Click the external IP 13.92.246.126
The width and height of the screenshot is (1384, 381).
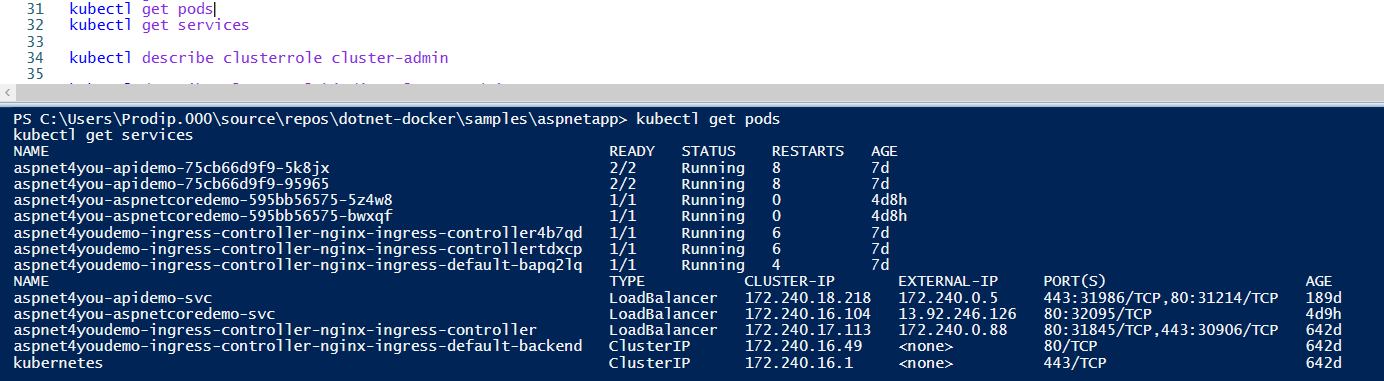tap(957, 314)
